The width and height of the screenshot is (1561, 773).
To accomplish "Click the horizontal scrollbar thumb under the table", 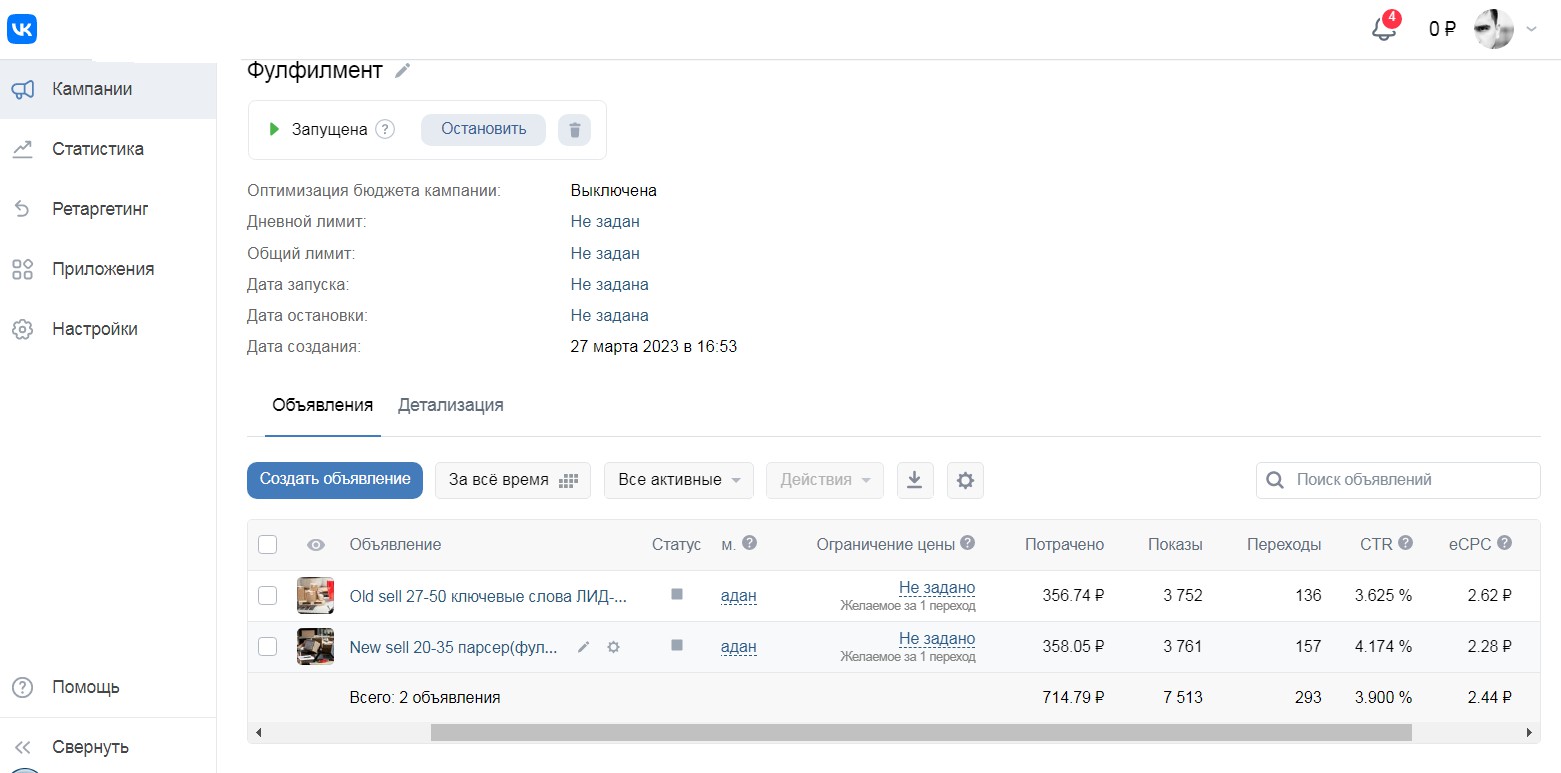I will pos(921,733).
